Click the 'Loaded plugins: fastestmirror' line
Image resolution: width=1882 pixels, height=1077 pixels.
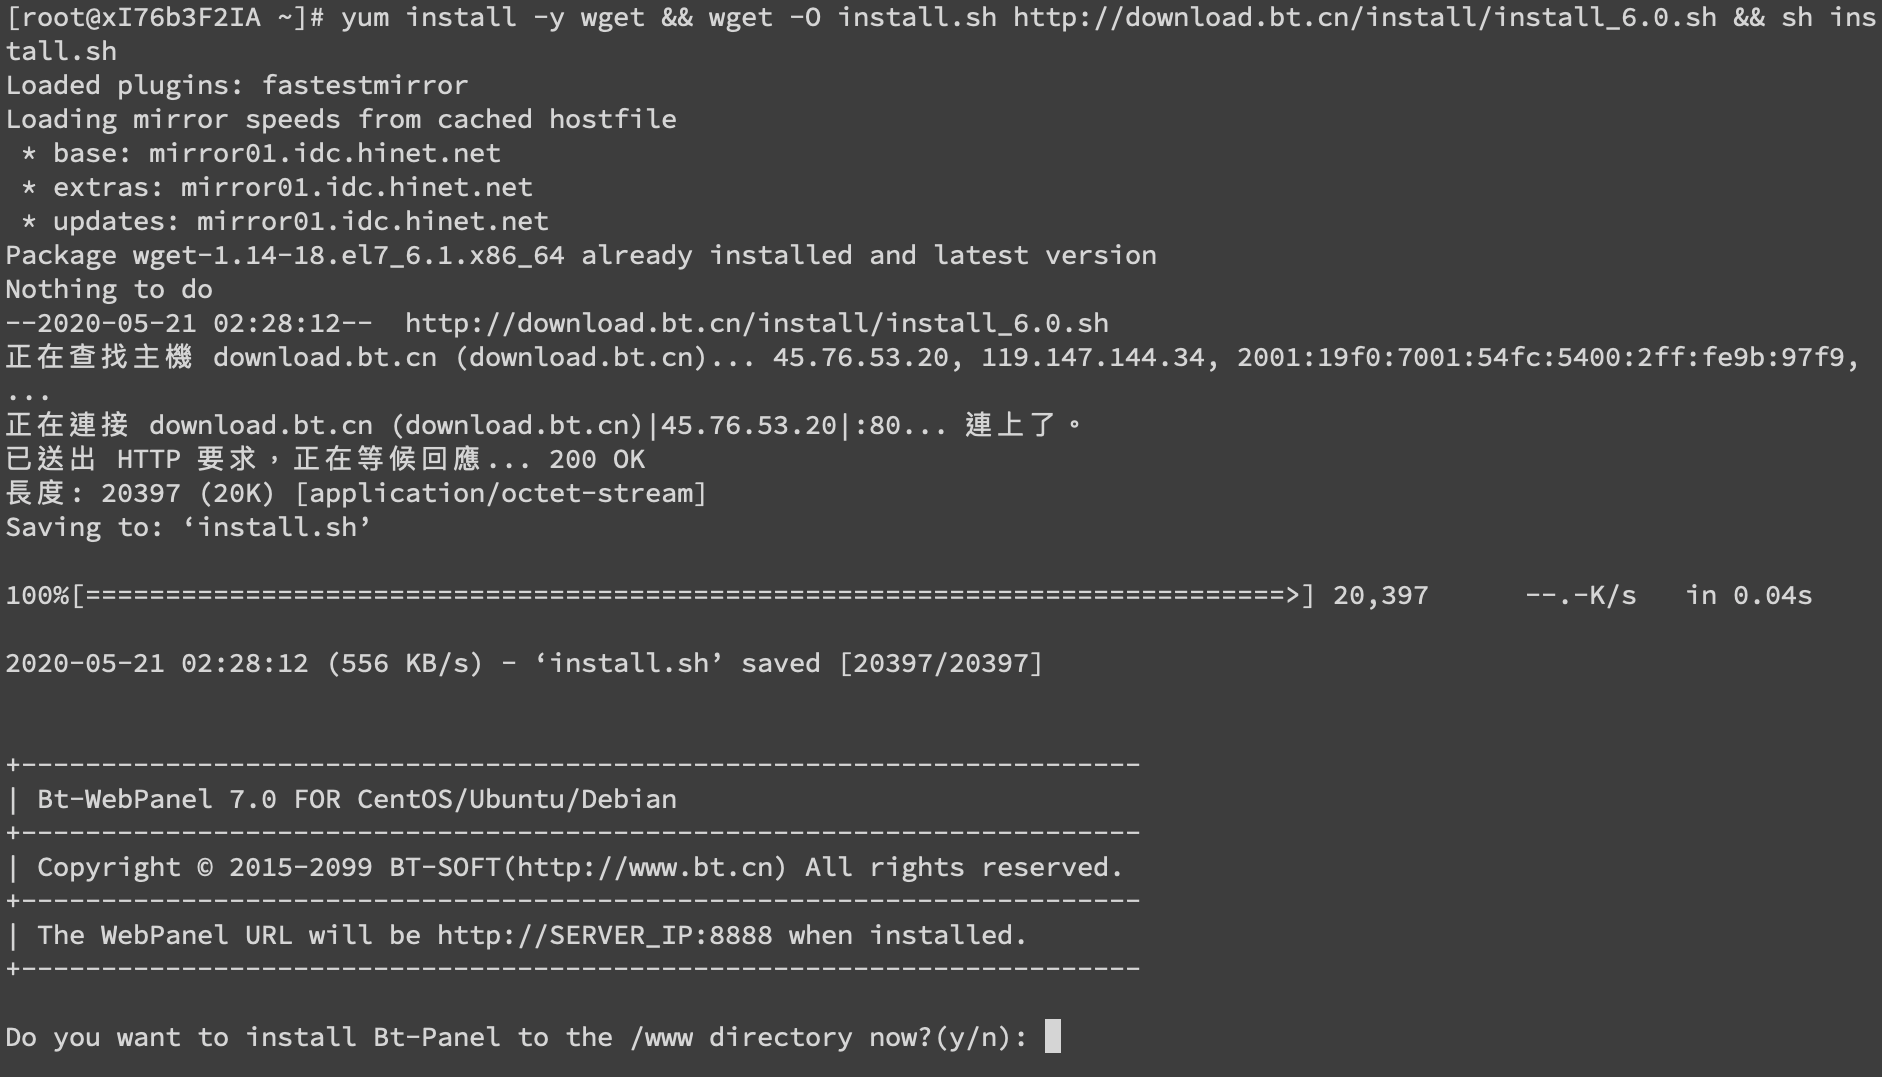point(237,85)
